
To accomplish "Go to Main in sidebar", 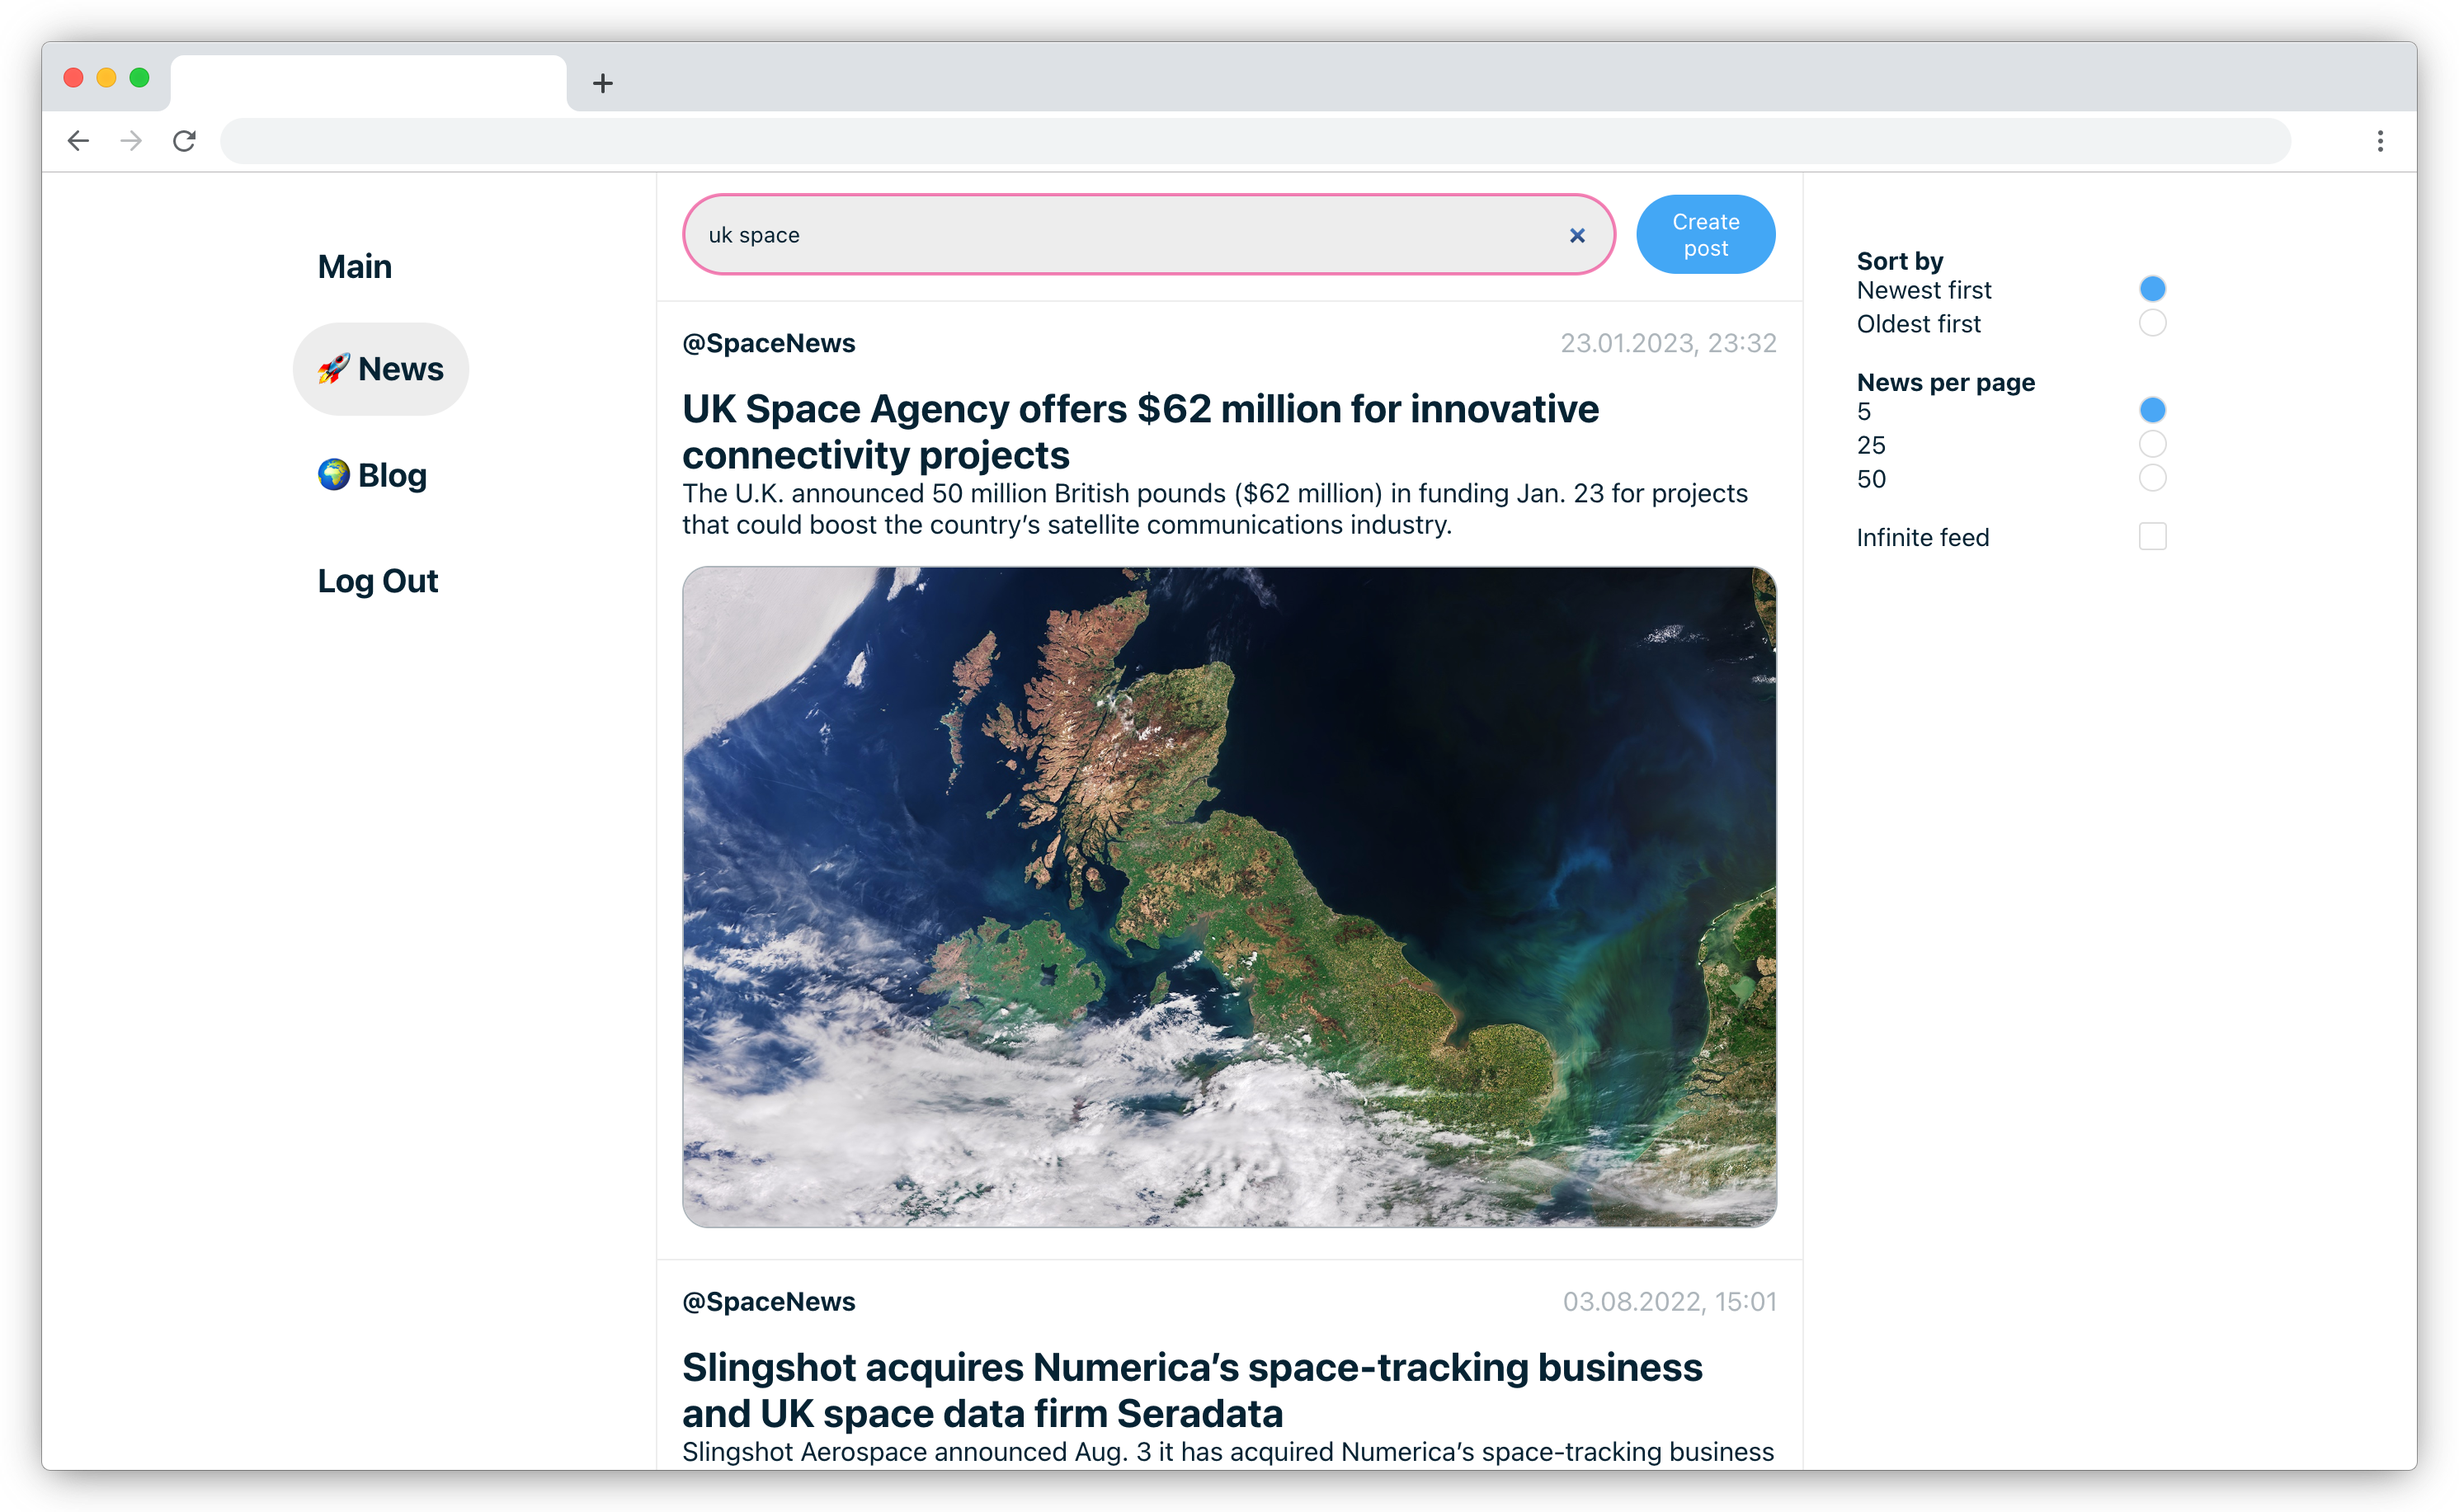I will [x=355, y=266].
